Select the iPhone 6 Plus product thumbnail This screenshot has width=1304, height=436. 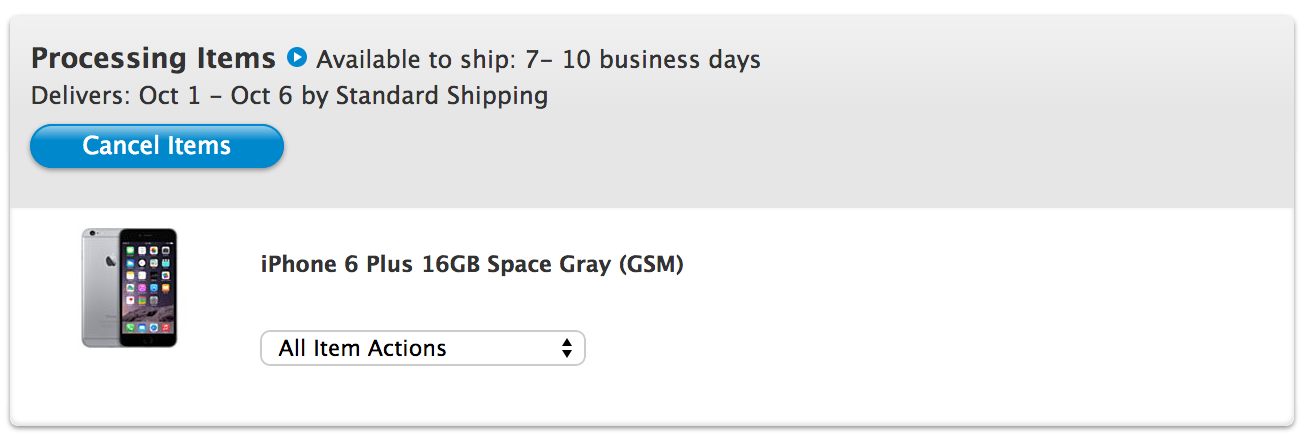(x=129, y=288)
